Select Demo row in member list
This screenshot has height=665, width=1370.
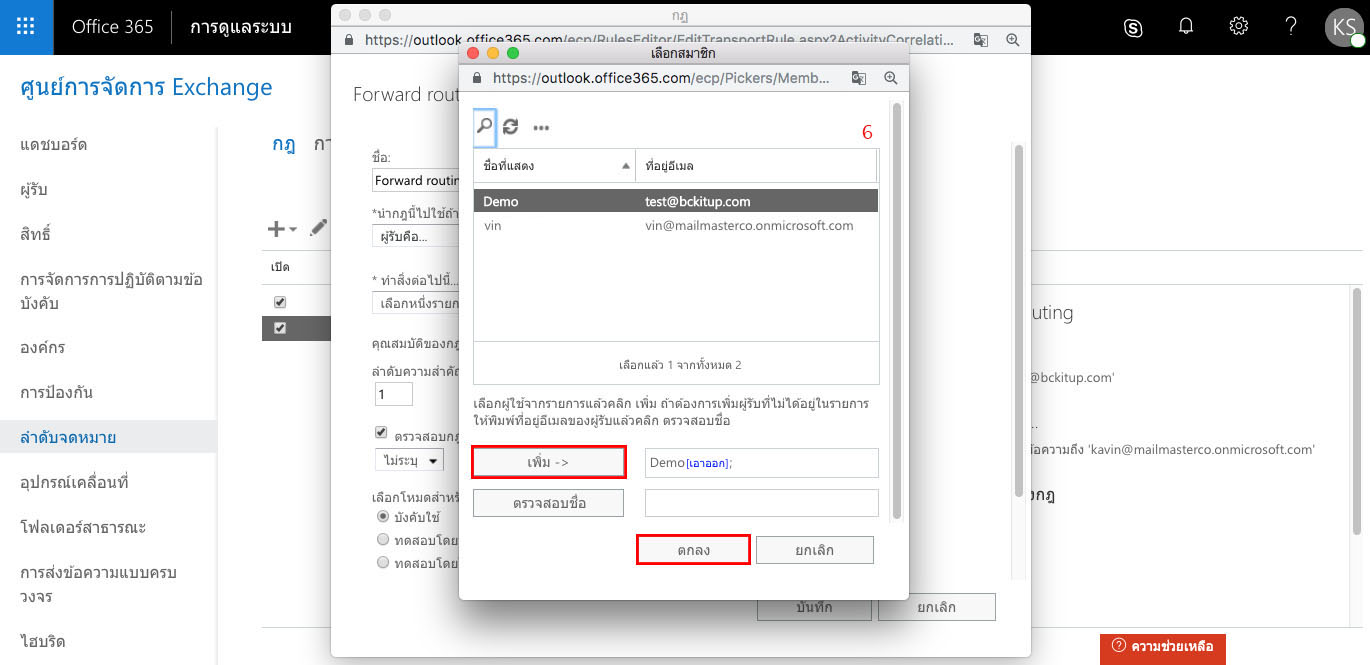click(x=676, y=201)
